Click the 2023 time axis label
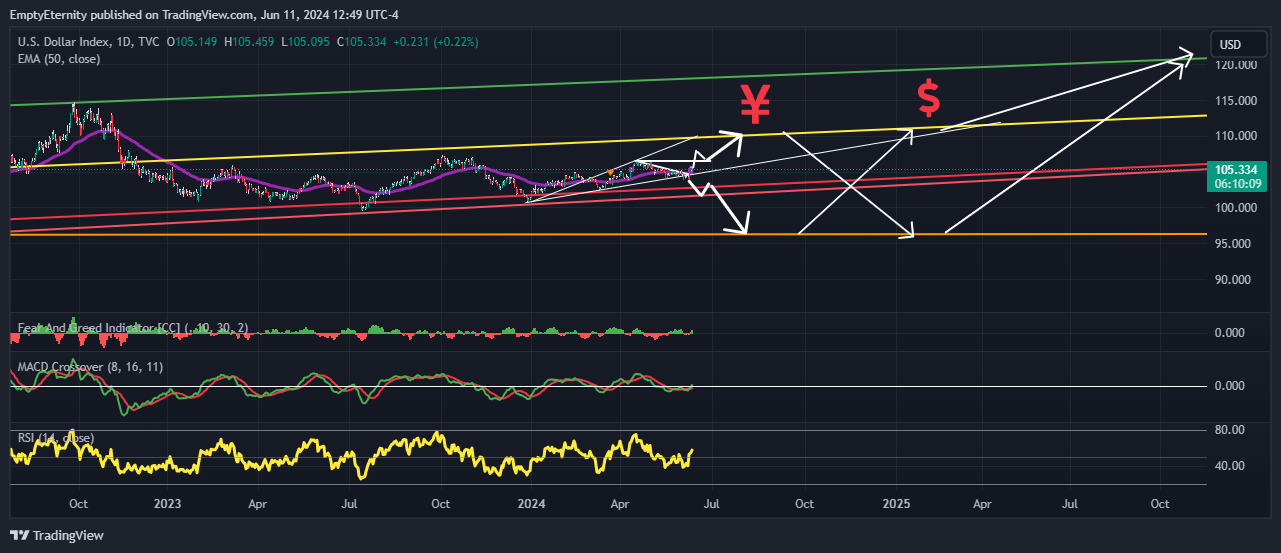 (x=166, y=506)
